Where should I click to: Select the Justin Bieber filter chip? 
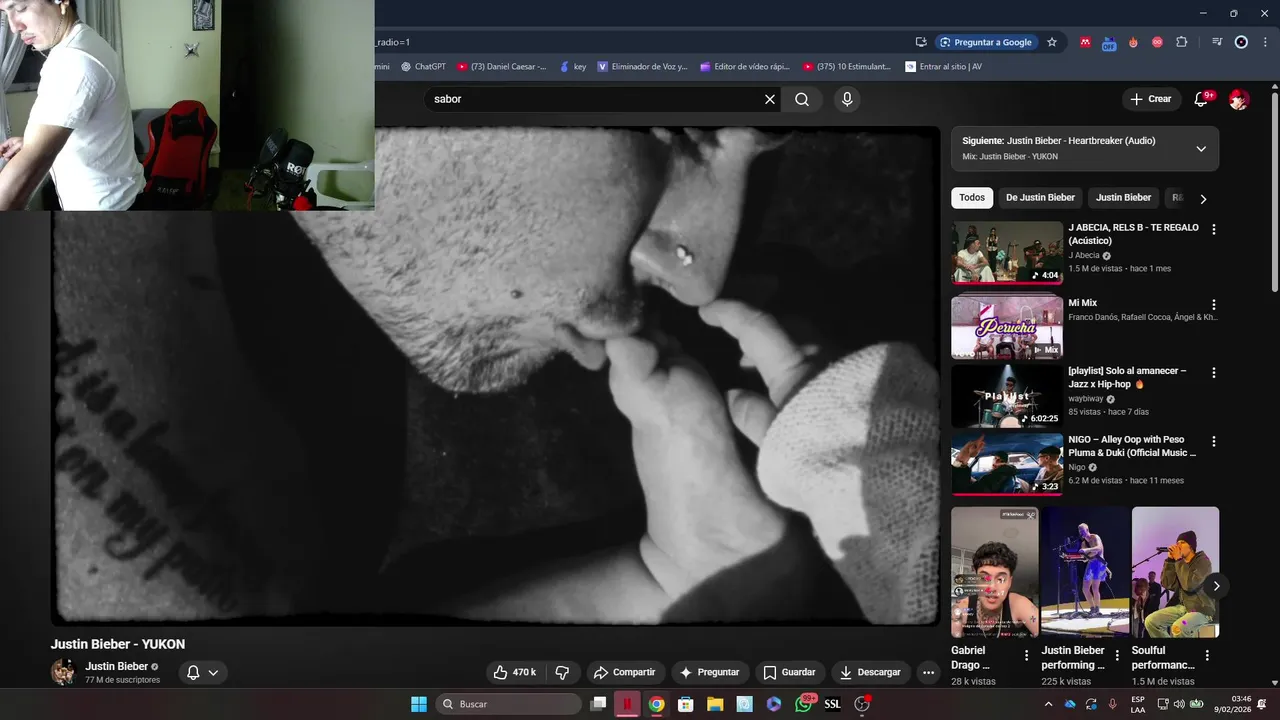[x=1123, y=197]
